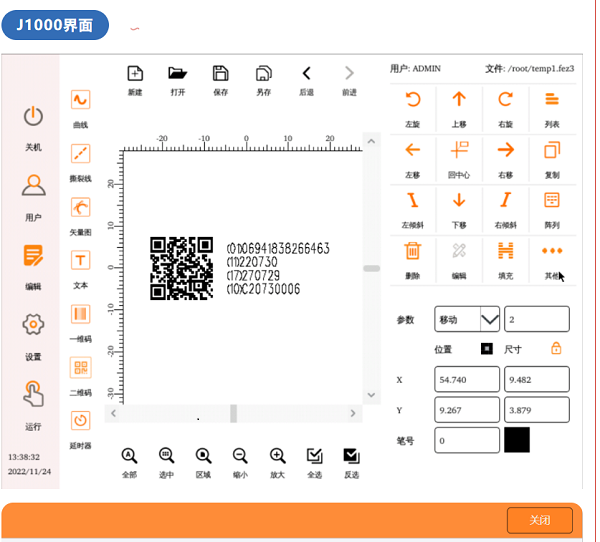The image size is (600, 542).
Task: Click the vertical scrollbar up arrow
Action: point(371,141)
